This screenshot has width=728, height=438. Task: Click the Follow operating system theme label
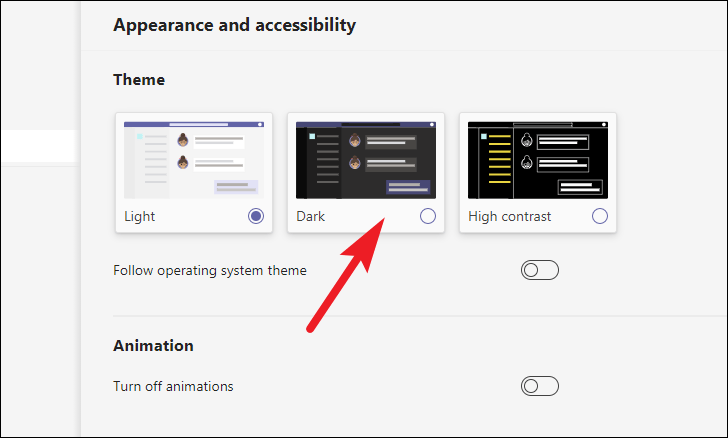(x=210, y=270)
